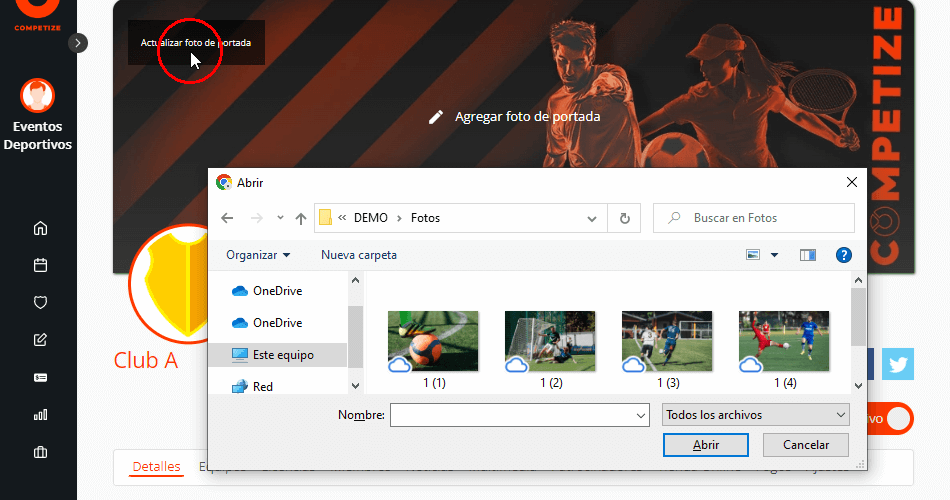
Task: Click the refresh button in the file dialog
Action: [x=625, y=218]
